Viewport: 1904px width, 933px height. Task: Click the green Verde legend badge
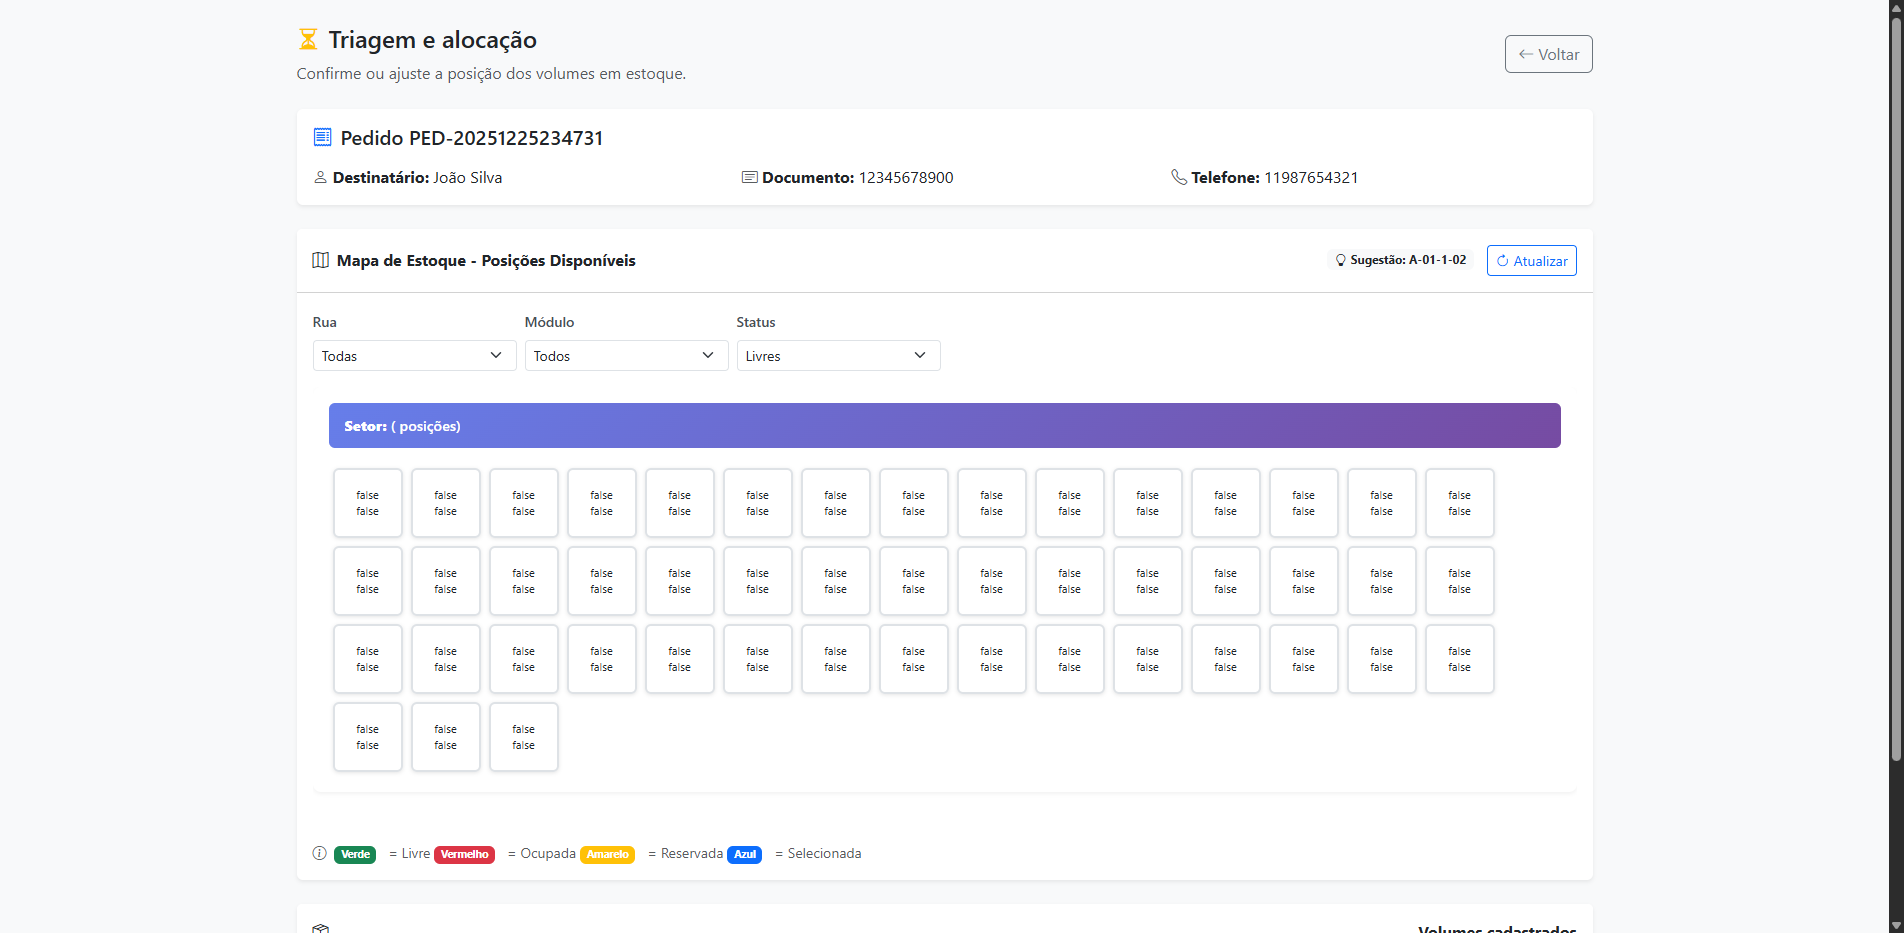[355, 854]
